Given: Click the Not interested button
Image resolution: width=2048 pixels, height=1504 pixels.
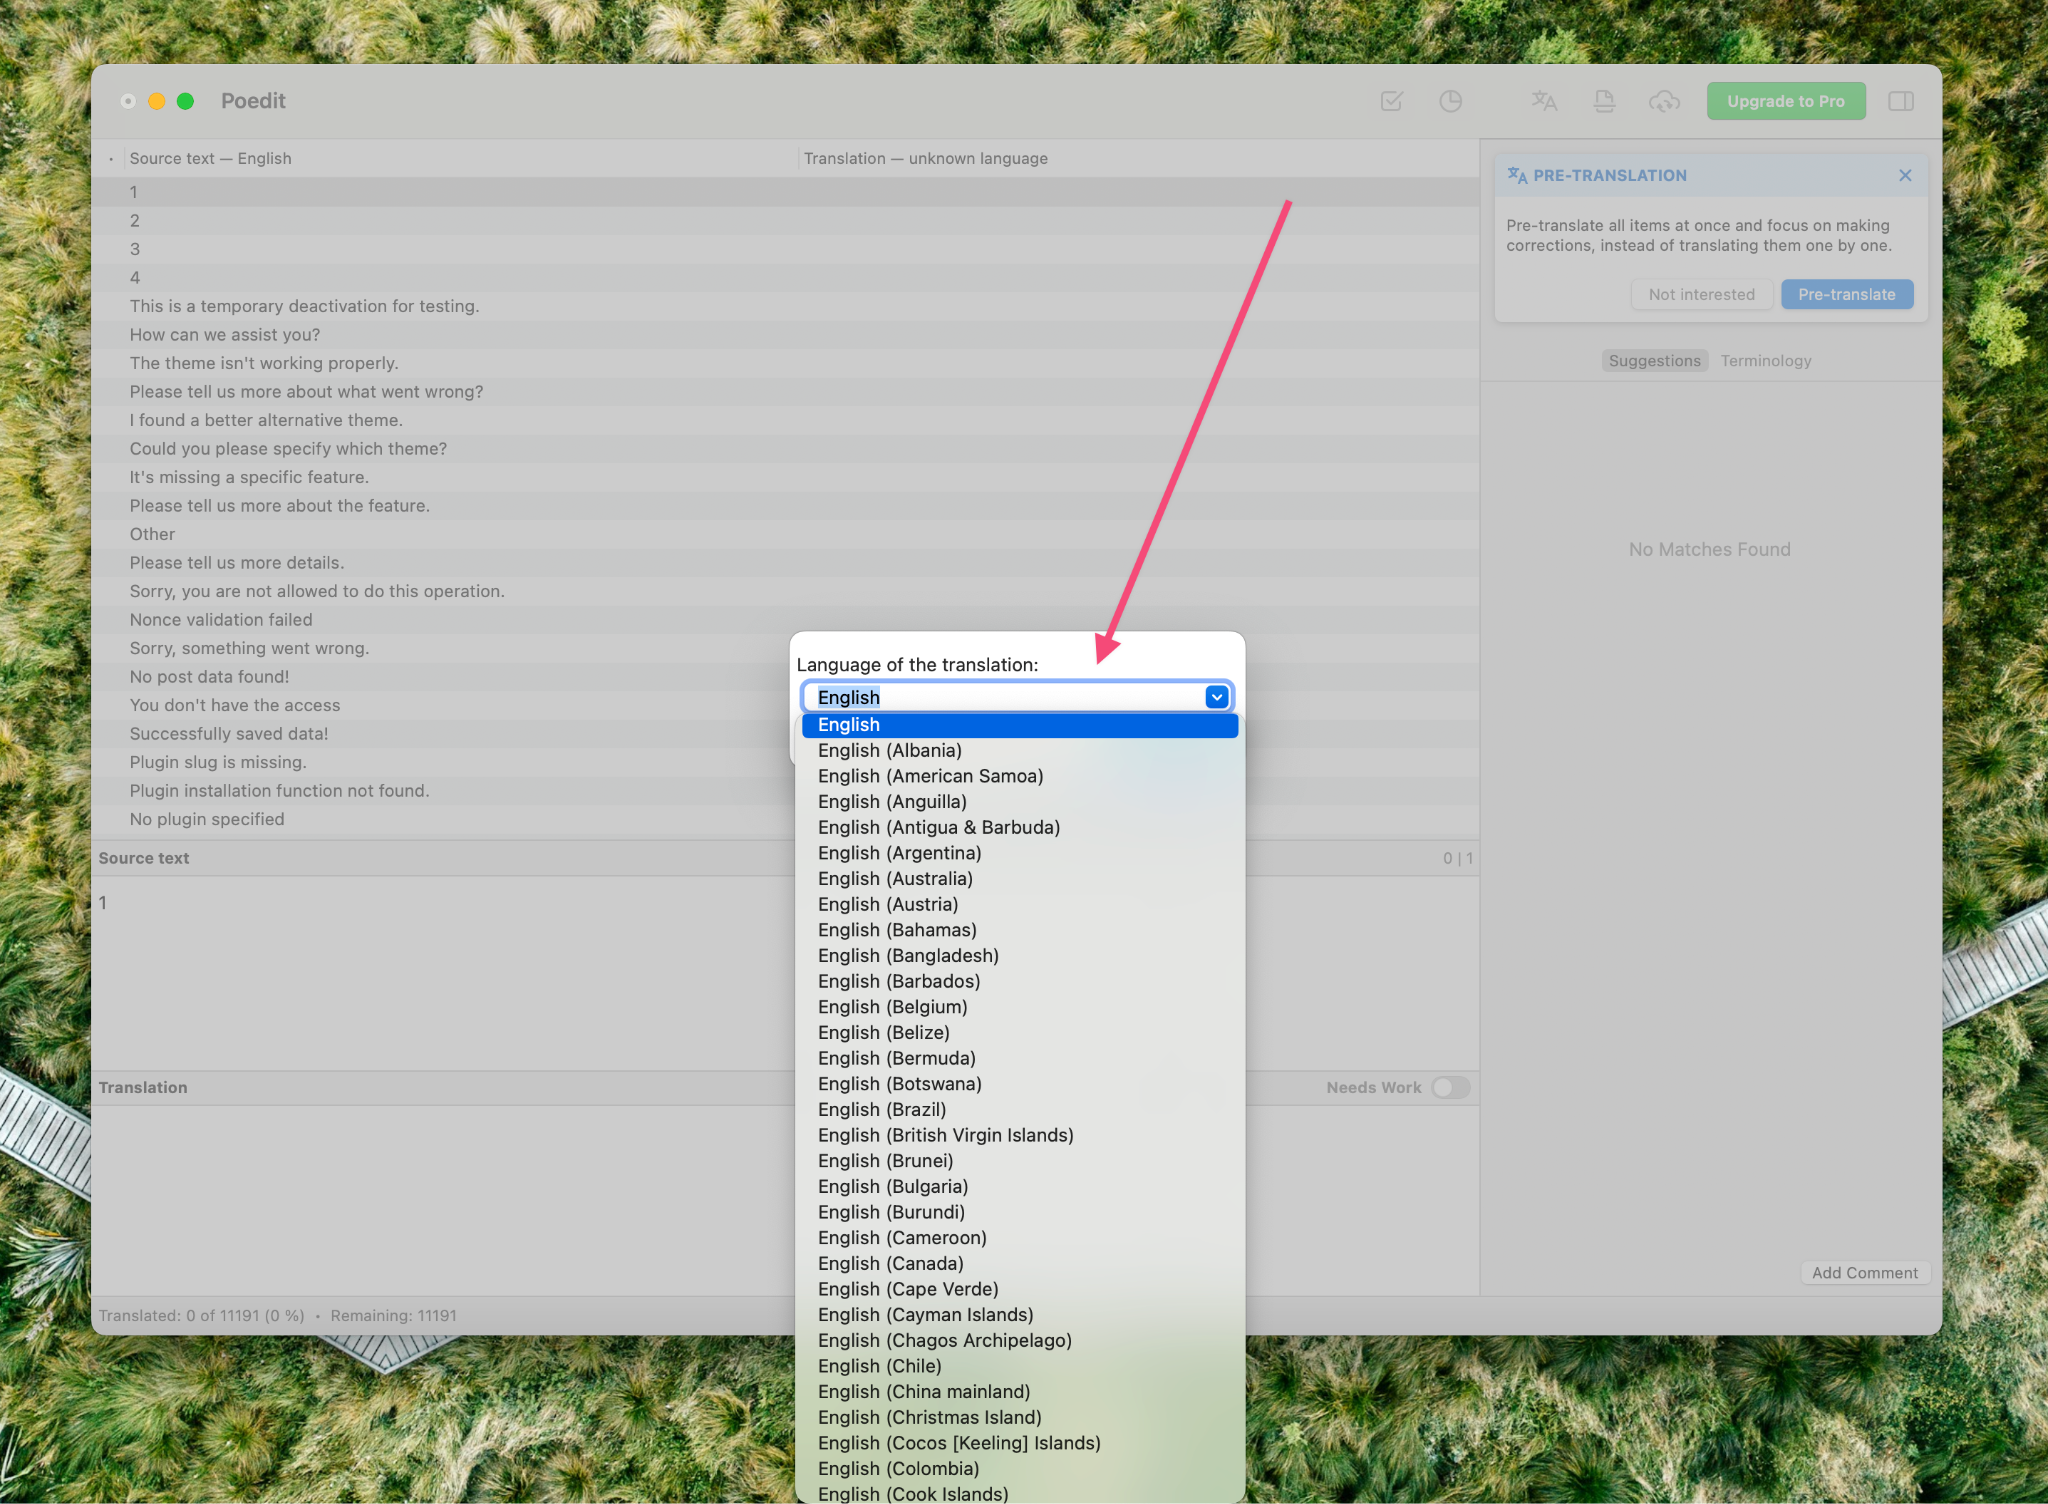Looking at the screenshot, I should coord(1701,294).
